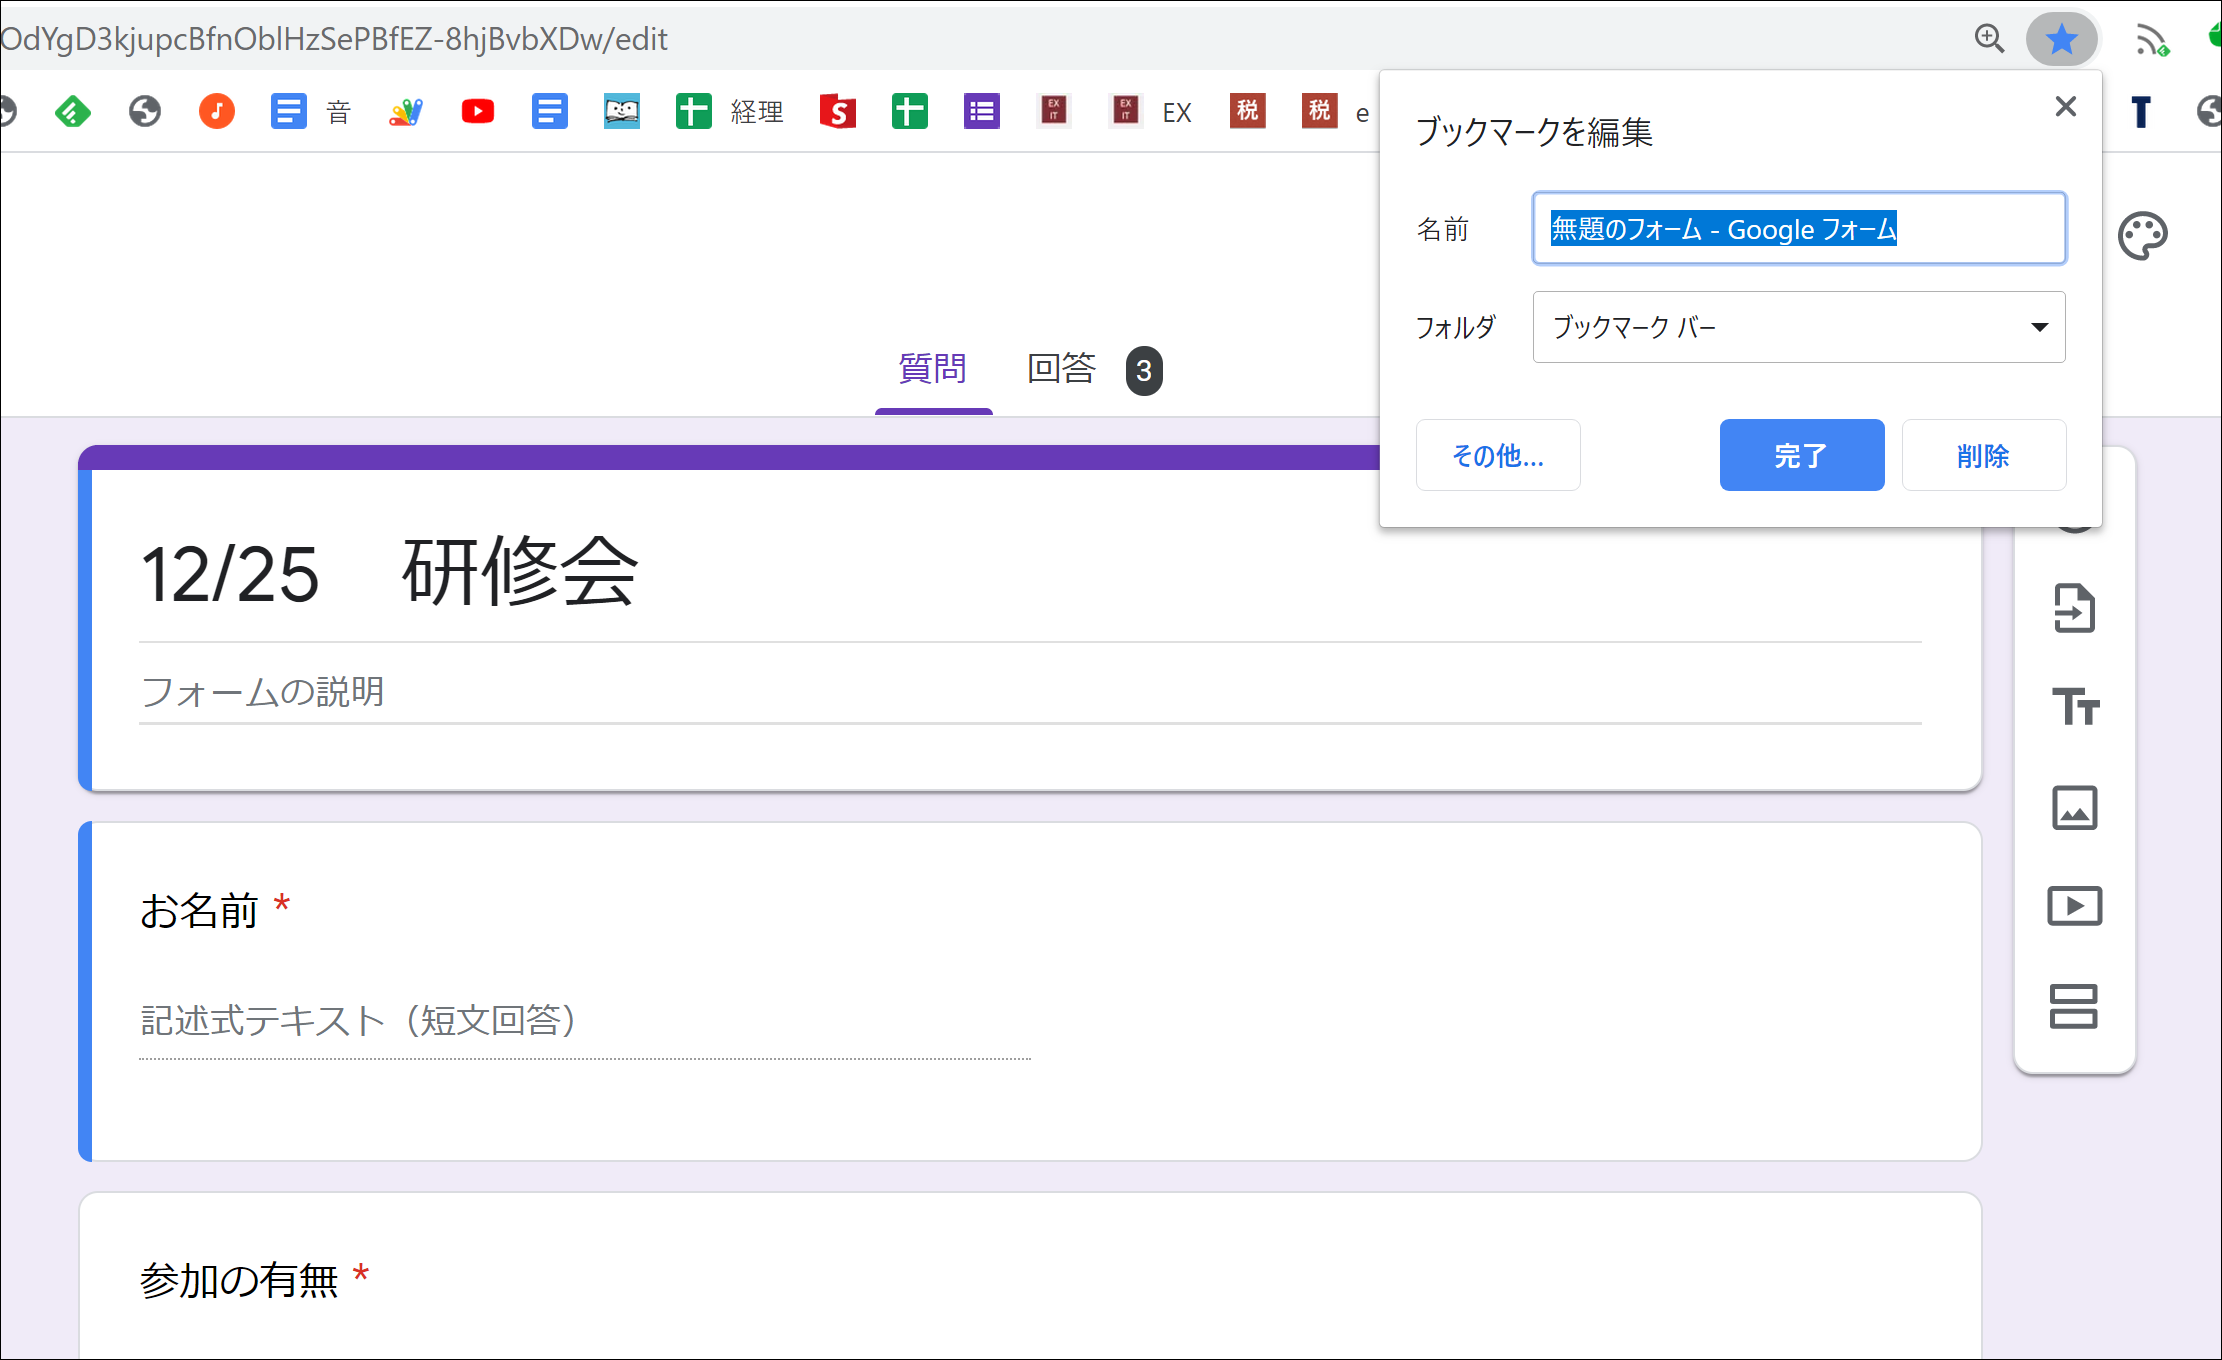This screenshot has width=2222, height=1360.
Task: Open the YouTube bookmark
Action: (x=478, y=111)
